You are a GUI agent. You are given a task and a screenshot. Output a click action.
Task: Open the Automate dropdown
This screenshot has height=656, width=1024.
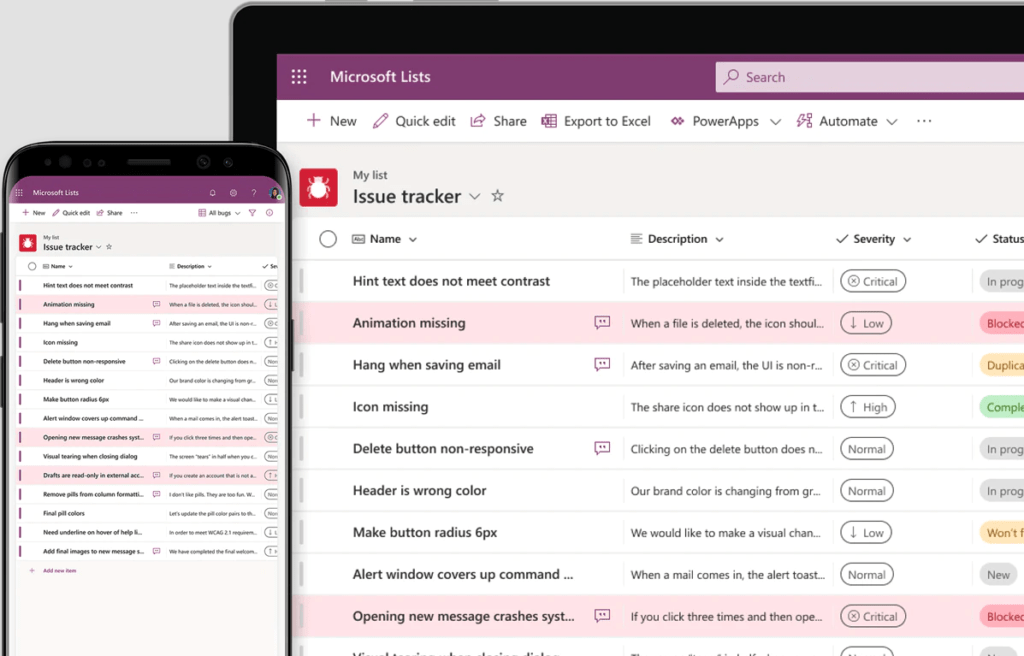[892, 122]
